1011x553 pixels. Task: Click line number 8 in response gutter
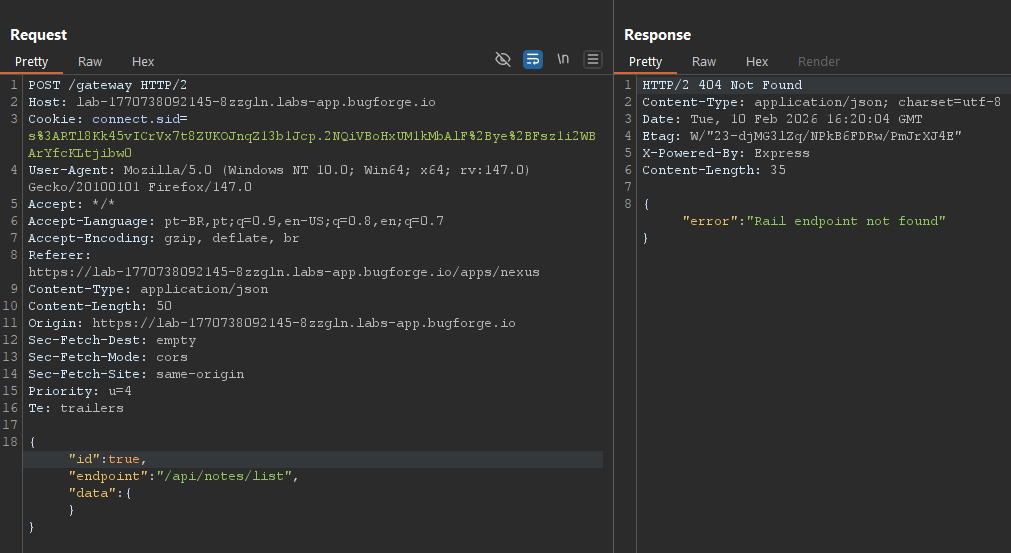click(x=628, y=204)
